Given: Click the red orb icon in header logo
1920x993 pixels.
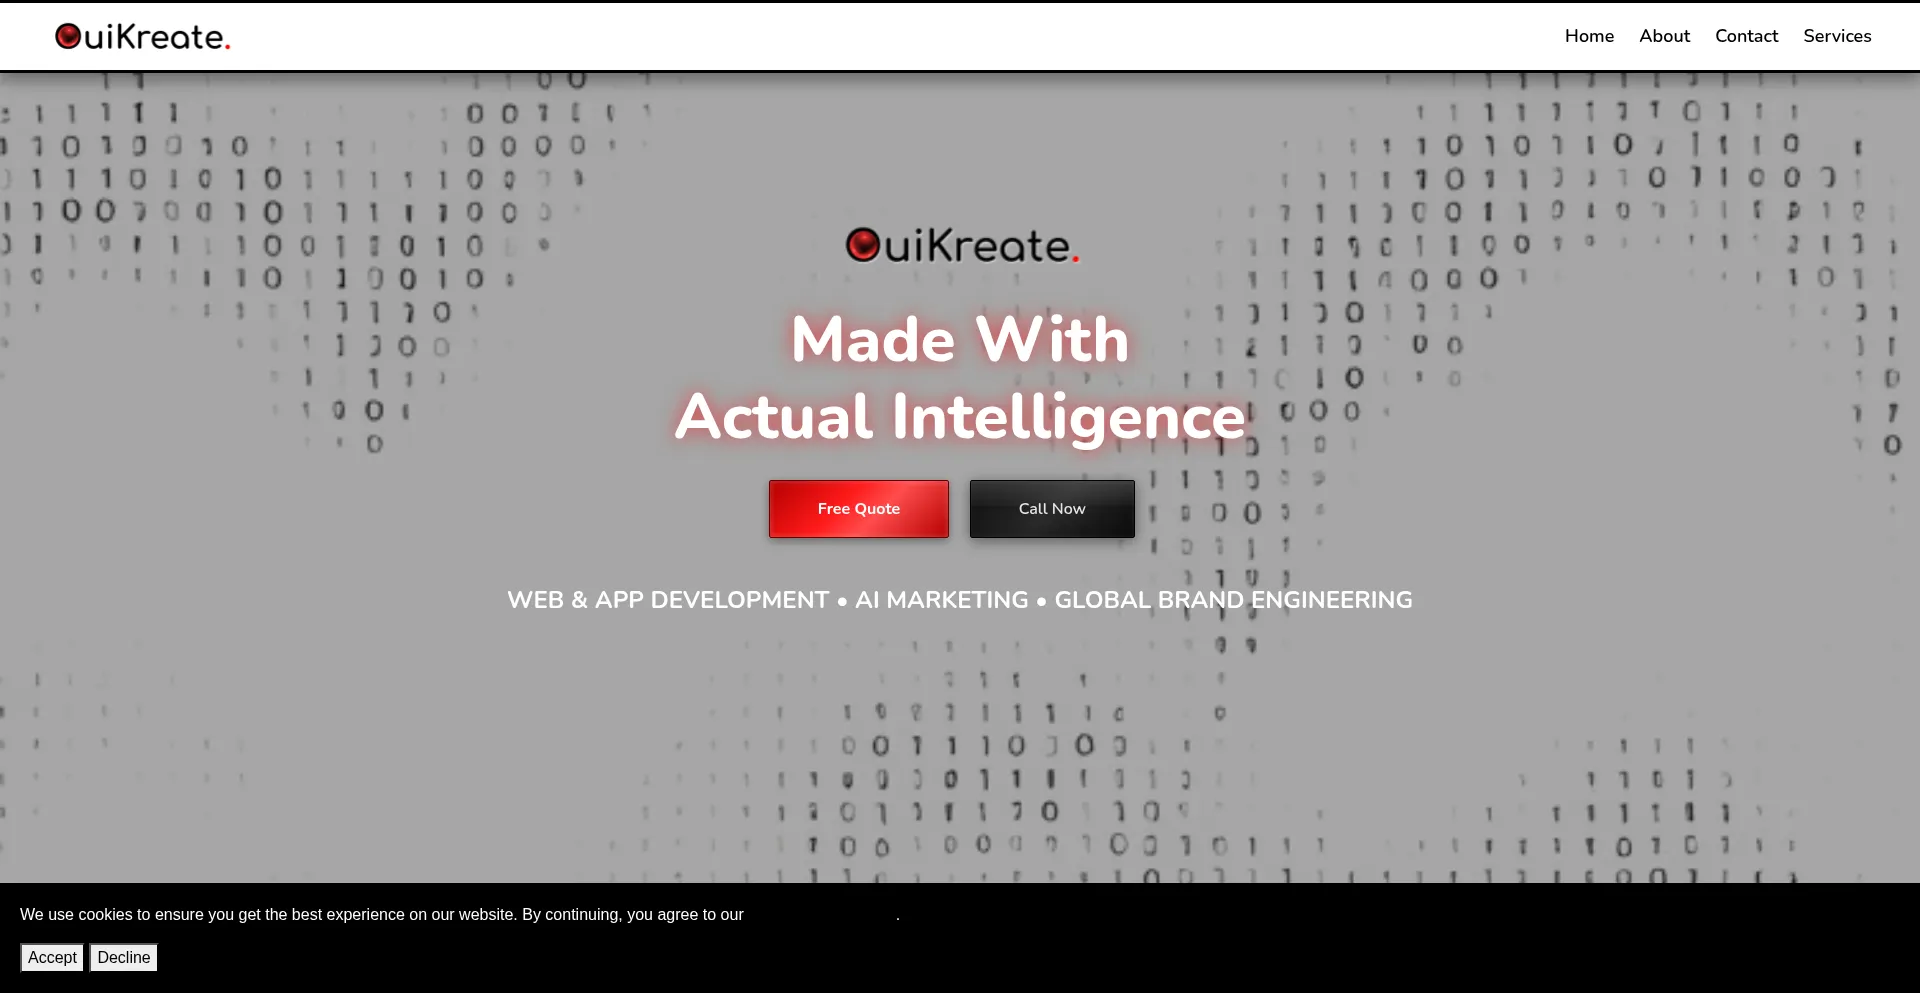Looking at the screenshot, I should (x=68, y=36).
